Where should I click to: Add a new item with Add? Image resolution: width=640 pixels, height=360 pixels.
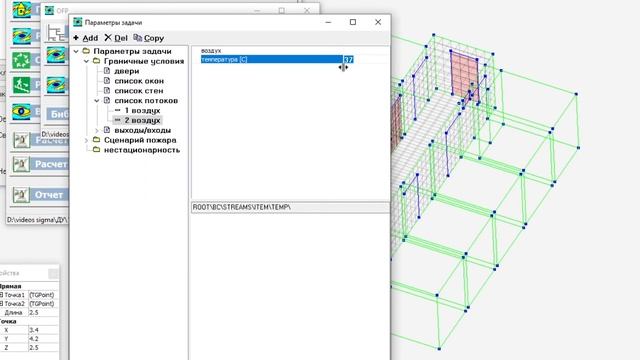[86, 38]
